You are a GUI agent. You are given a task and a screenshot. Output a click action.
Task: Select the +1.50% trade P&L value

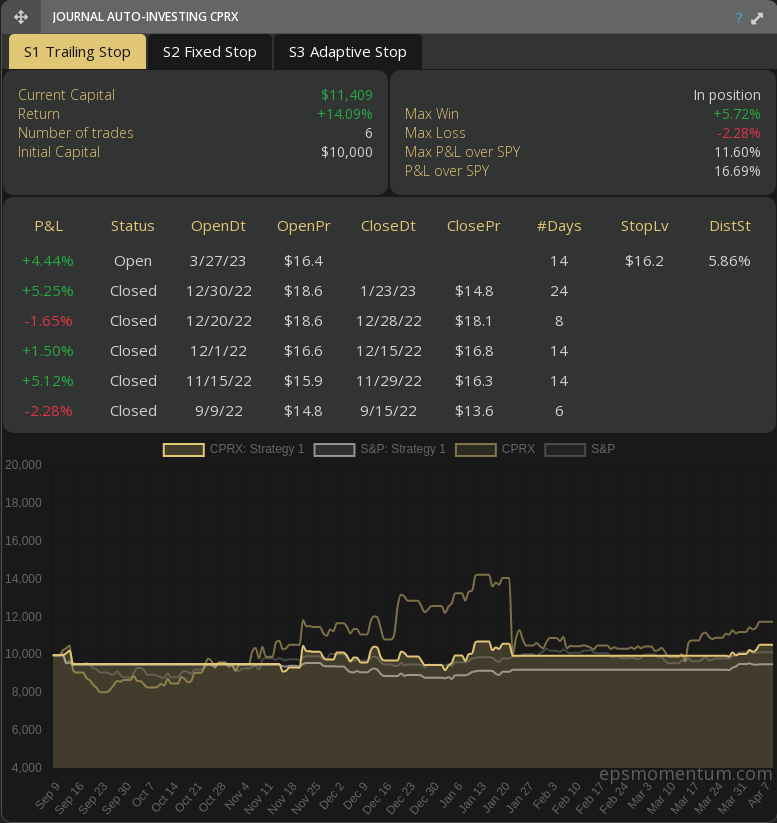pyautogui.click(x=48, y=351)
